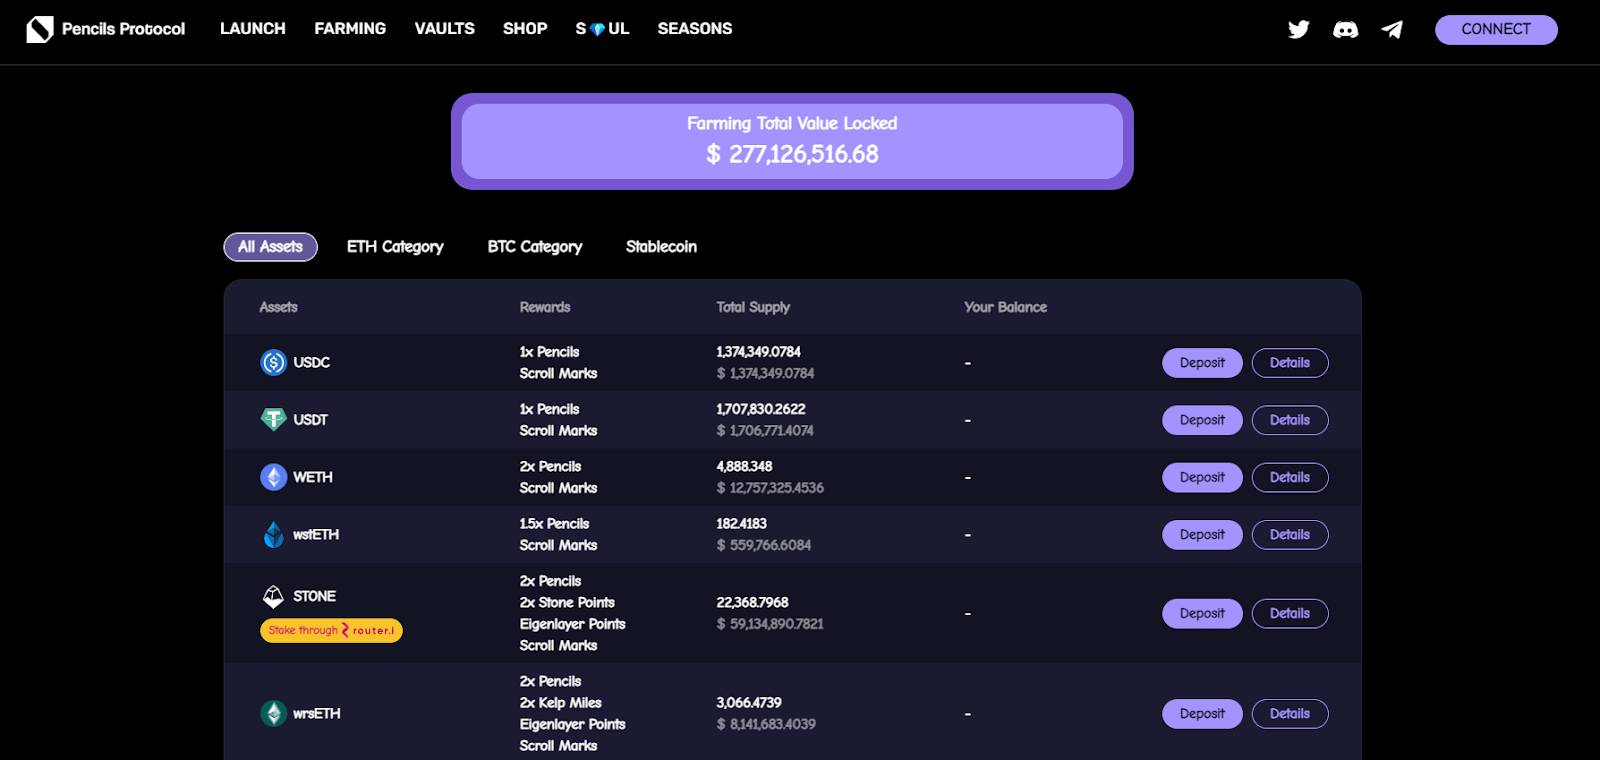Click USDC supply value 1,374,349.0784
The height and width of the screenshot is (760, 1600).
point(758,352)
